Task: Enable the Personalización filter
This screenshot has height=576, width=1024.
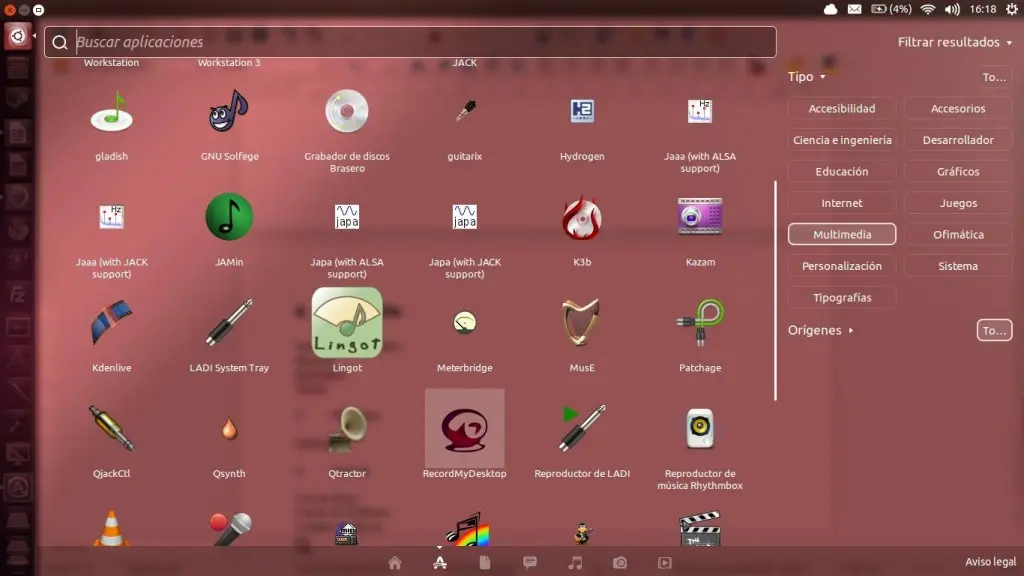Action: coord(842,266)
